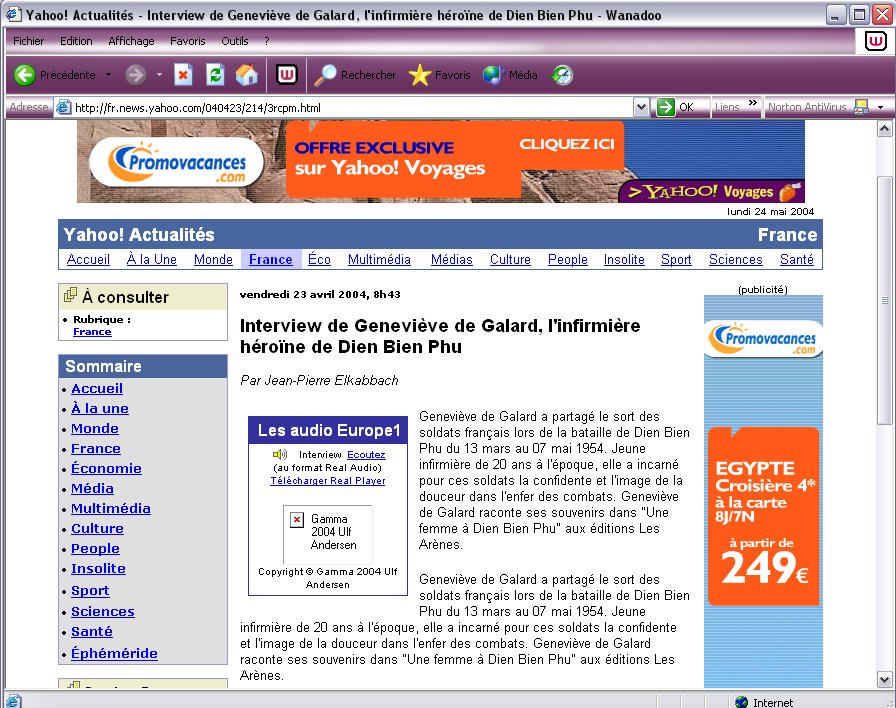Viewport: 896px width, 708px height.
Task: Click the Wanadoo toolbar icon
Action: 286,75
